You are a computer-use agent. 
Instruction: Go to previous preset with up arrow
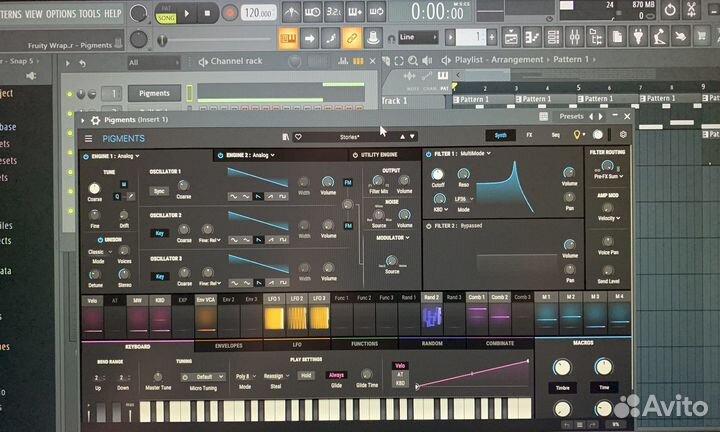[x=402, y=136]
